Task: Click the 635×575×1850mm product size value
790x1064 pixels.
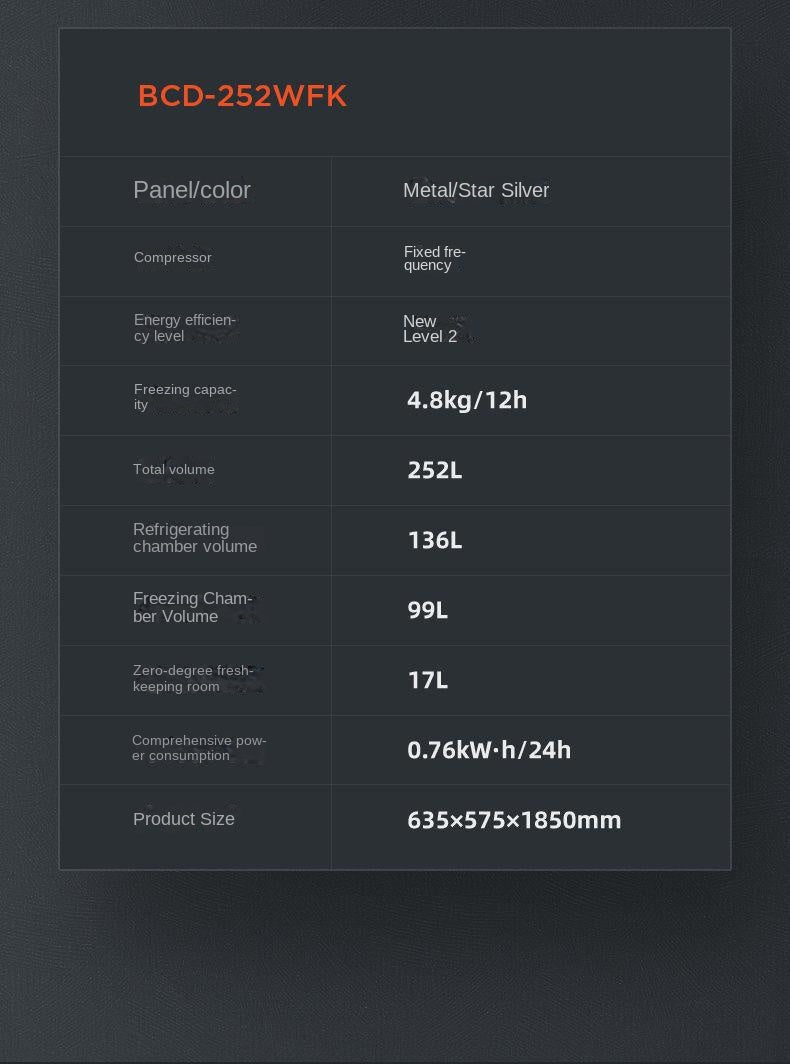Action: coord(514,820)
